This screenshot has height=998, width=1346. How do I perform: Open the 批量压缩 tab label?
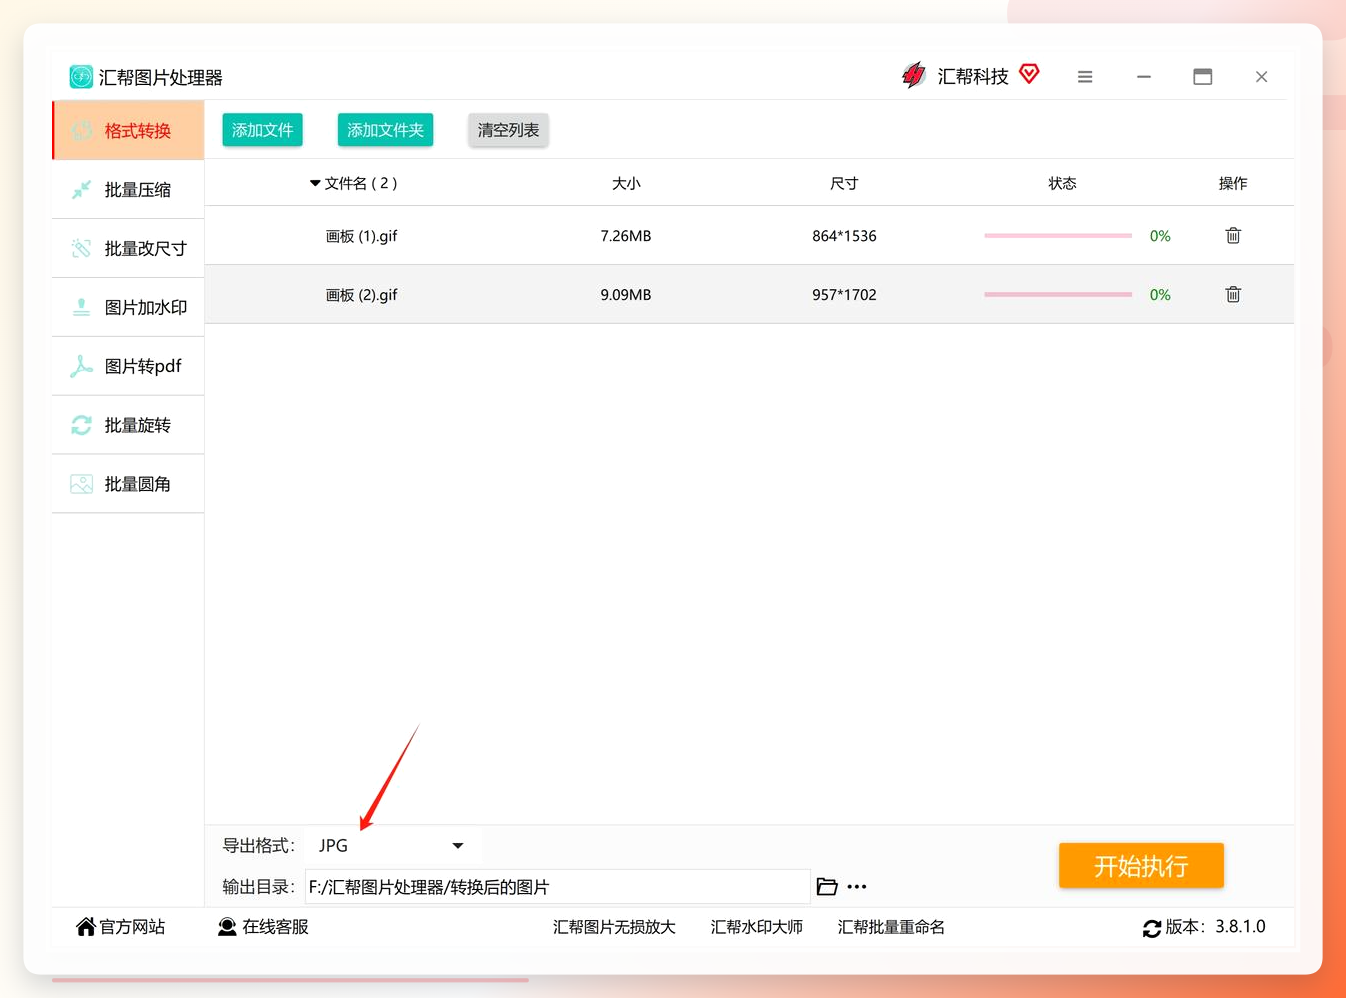138,189
